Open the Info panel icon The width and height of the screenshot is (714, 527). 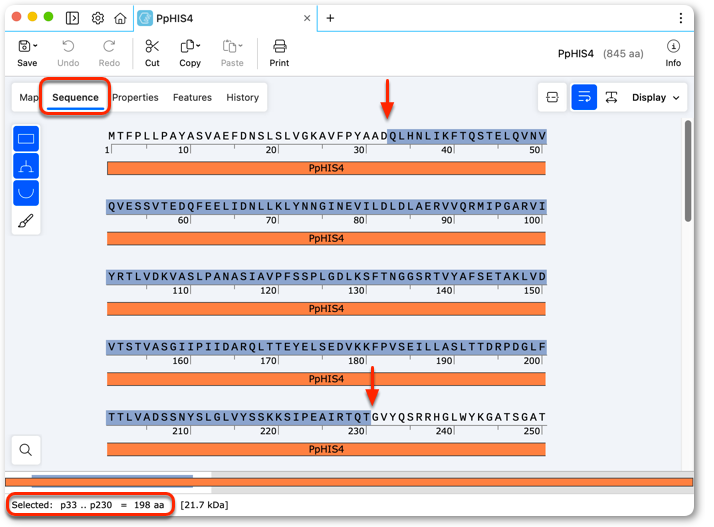click(673, 46)
